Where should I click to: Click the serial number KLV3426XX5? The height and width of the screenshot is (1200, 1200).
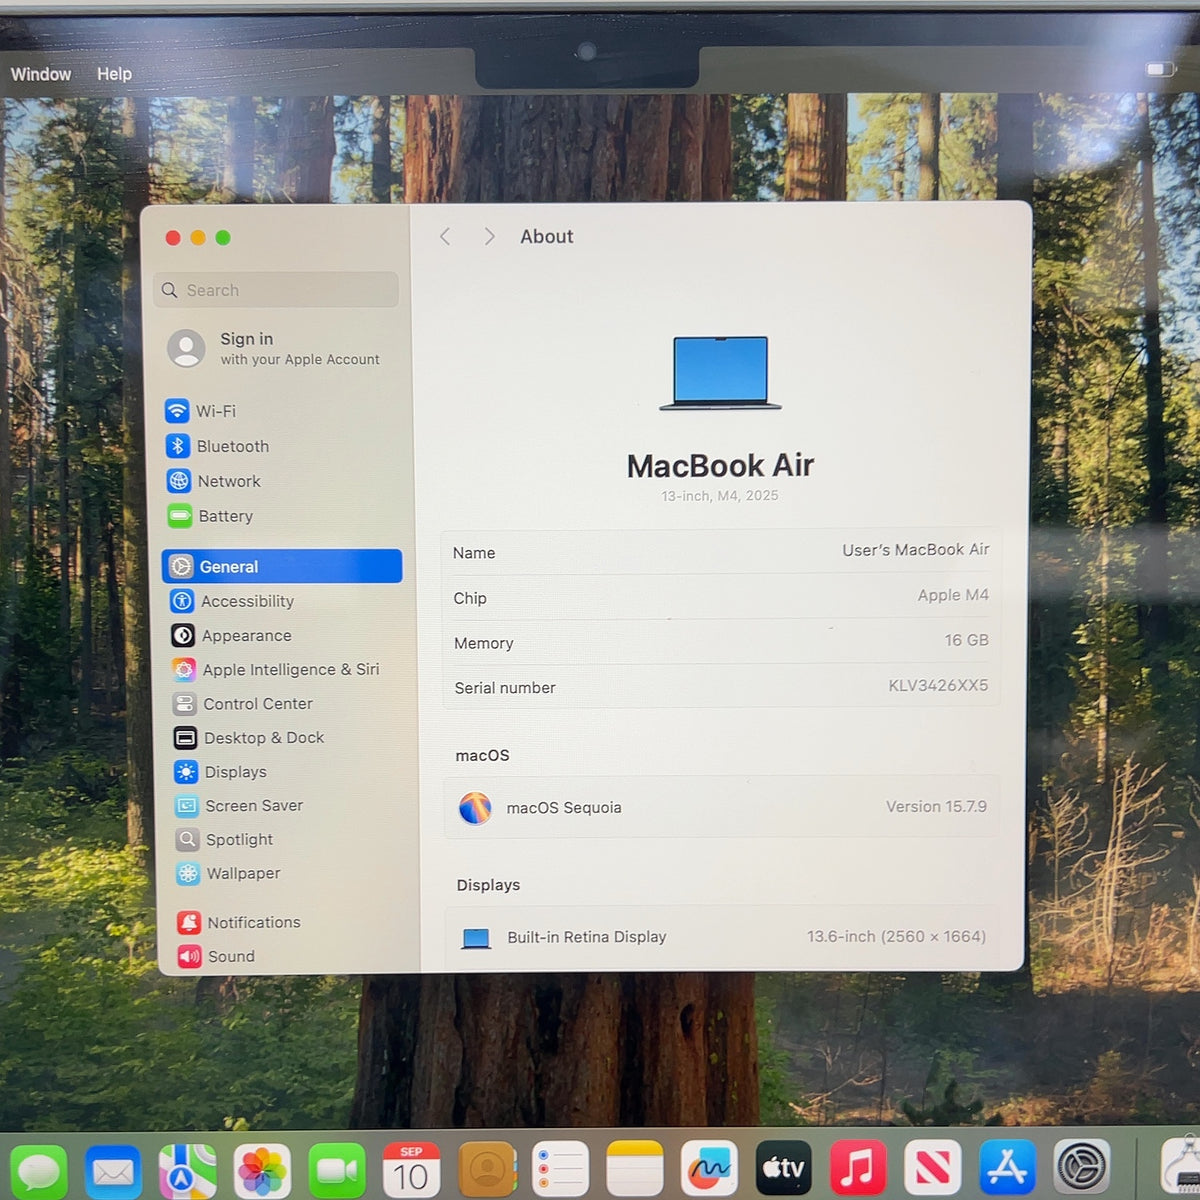[938, 685]
